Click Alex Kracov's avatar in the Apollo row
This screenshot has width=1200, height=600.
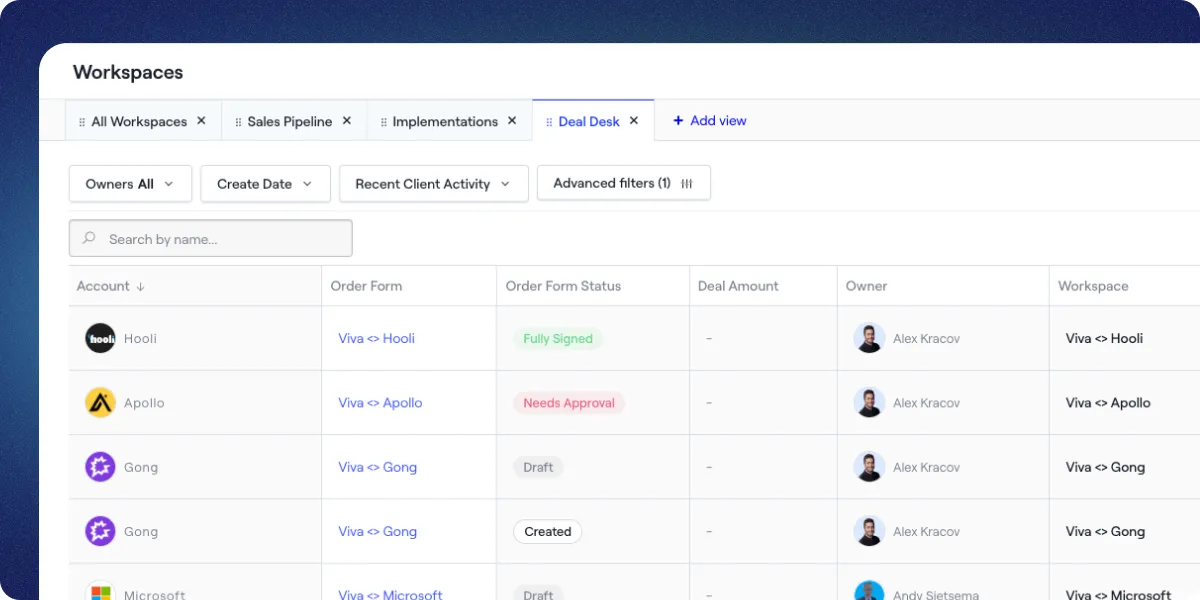(x=869, y=403)
